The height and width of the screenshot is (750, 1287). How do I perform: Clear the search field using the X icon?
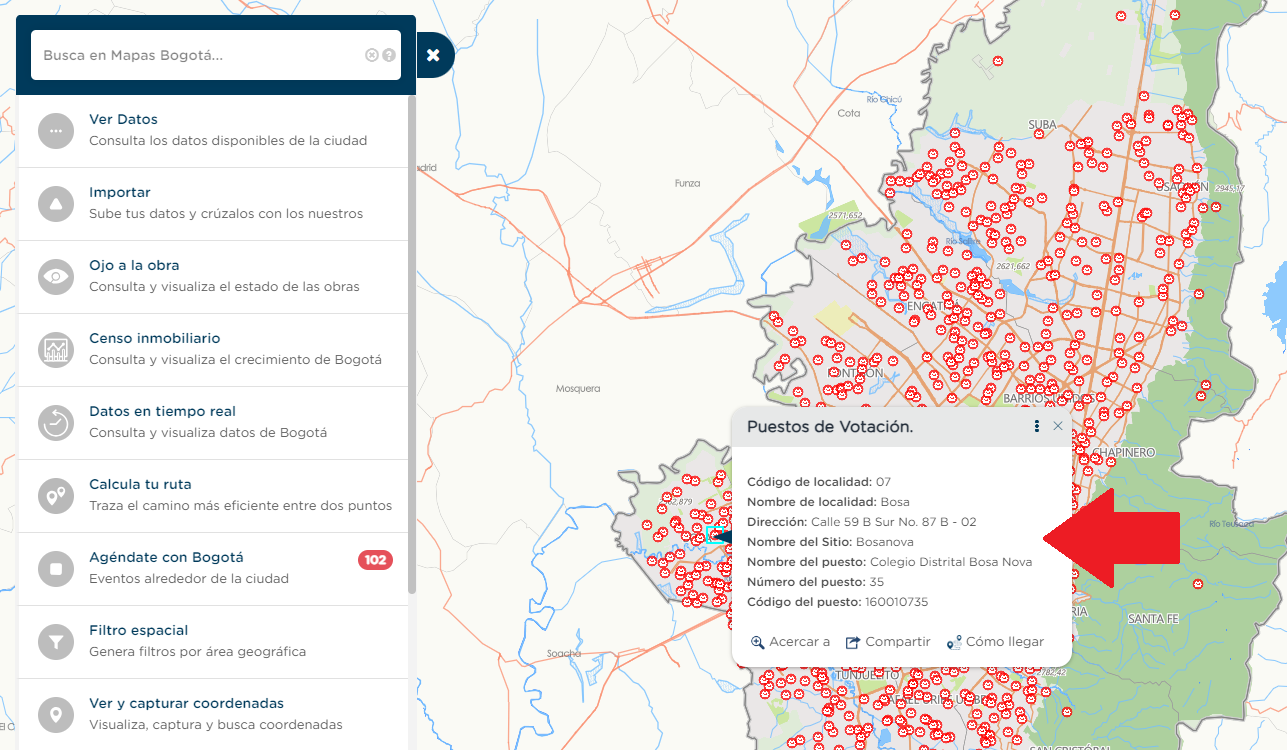(371, 55)
